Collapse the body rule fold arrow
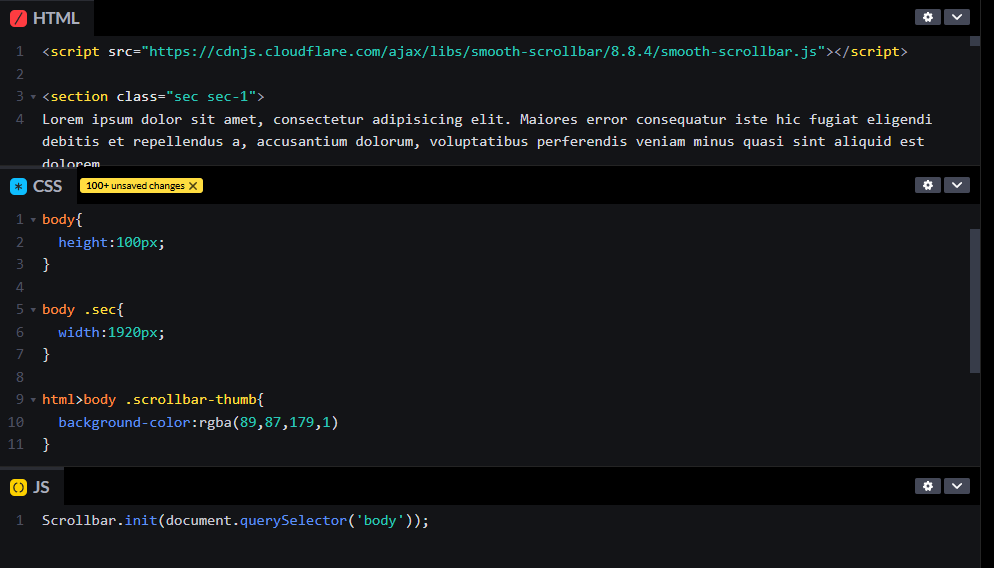Viewport: 994px width, 568px height. [x=33, y=220]
